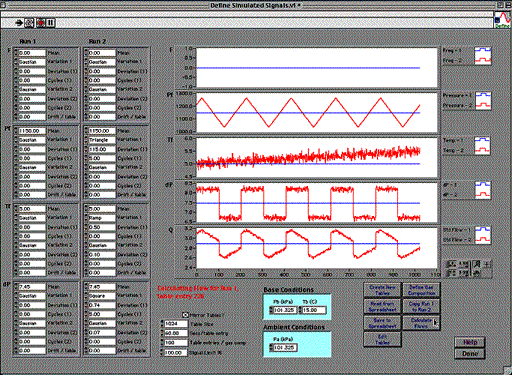Click the Done button
The width and height of the screenshot is (512, 375).
pyautogui.click(x=470, y=354)
